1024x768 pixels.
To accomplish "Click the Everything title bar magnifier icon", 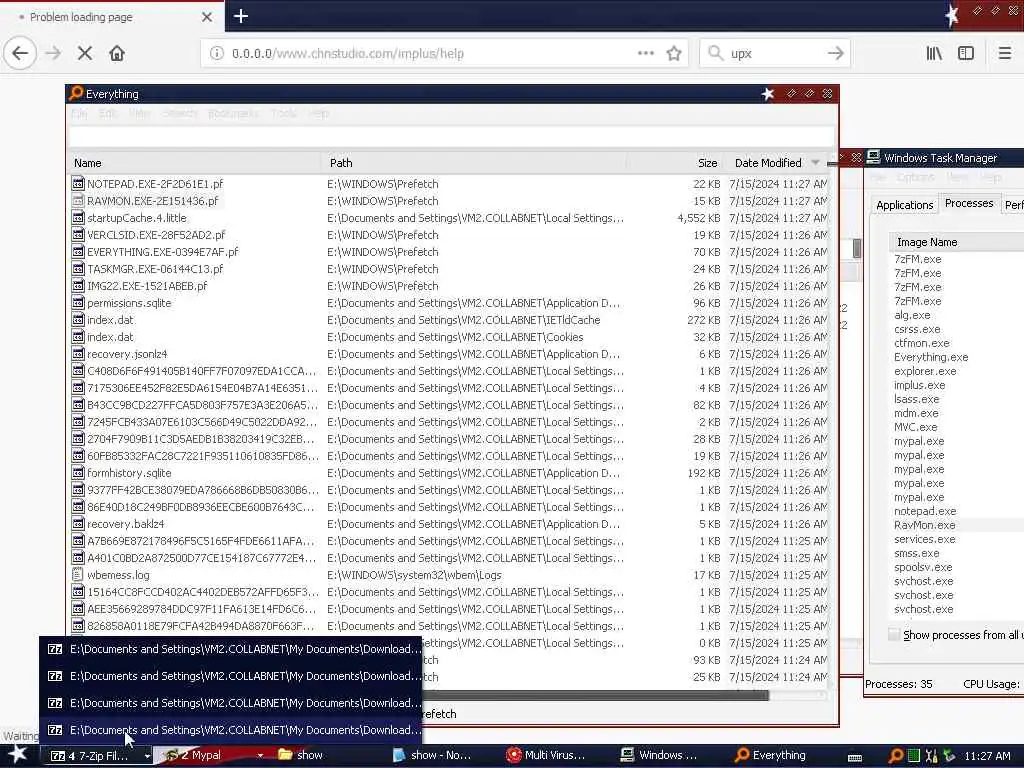I will [76, 93].
